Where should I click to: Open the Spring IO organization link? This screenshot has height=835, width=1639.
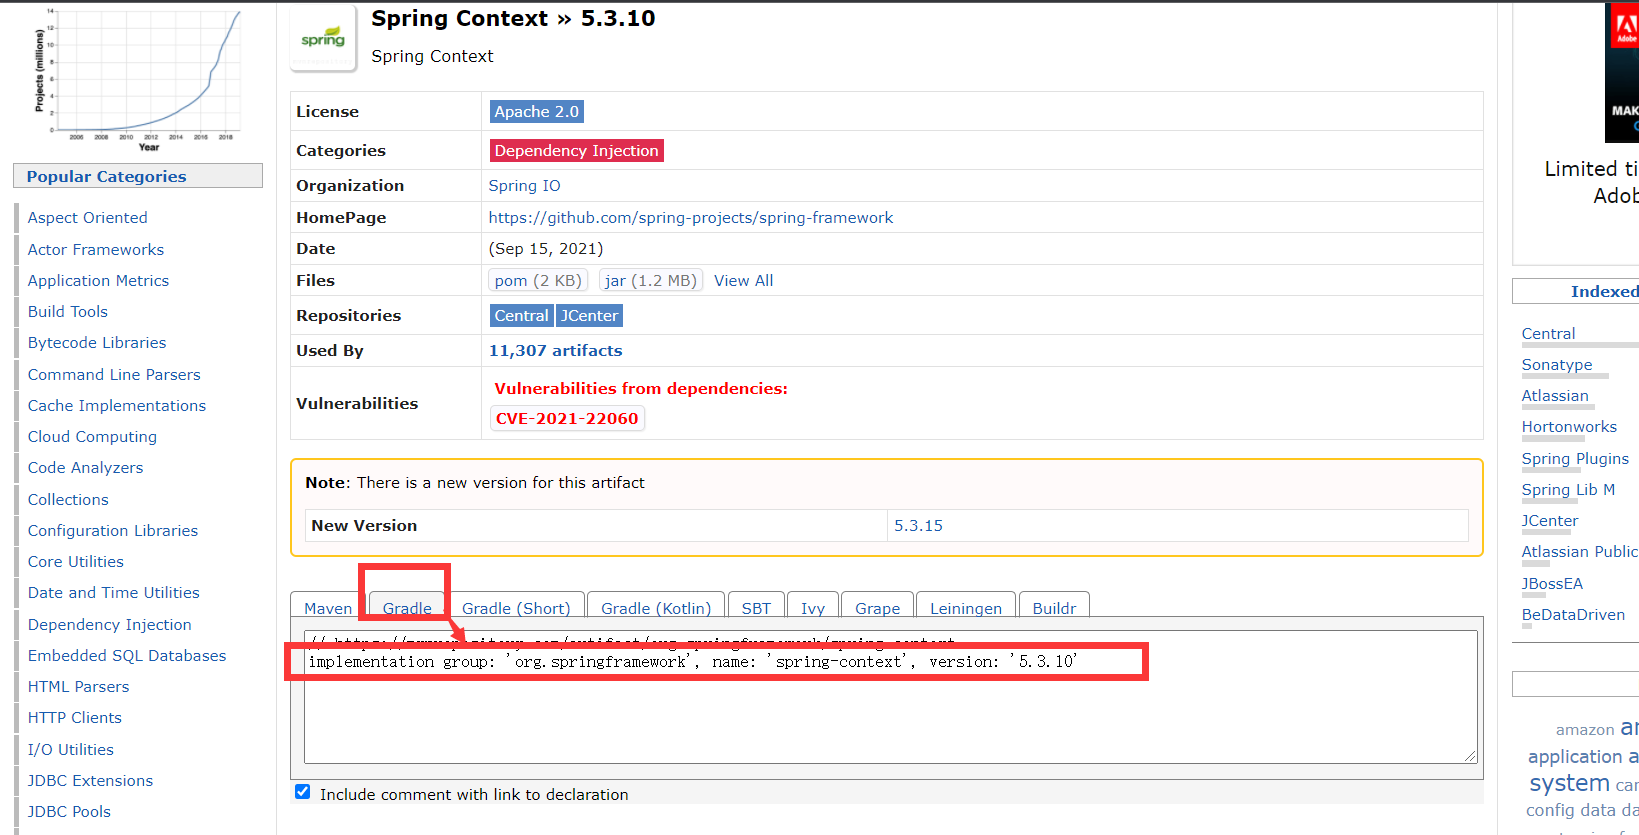click(x=525, y=186)
